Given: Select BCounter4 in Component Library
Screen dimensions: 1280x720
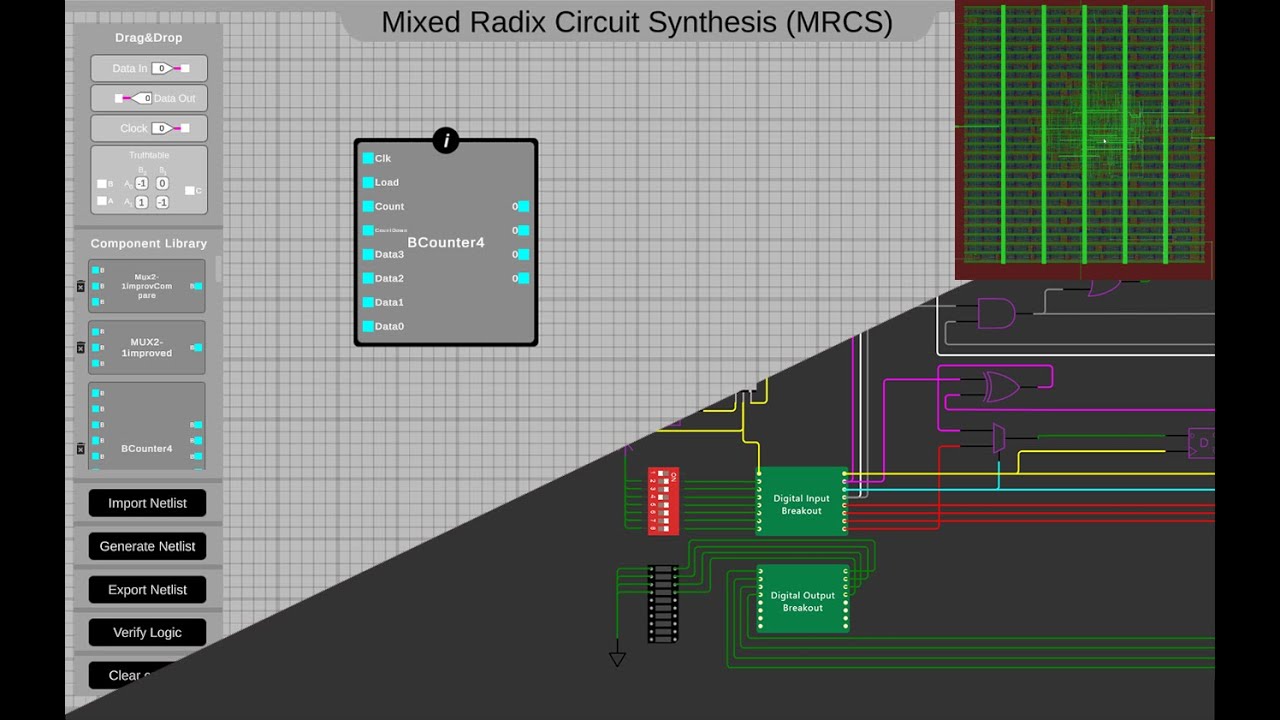Looking at the screenshot, I should click(147, 427).
